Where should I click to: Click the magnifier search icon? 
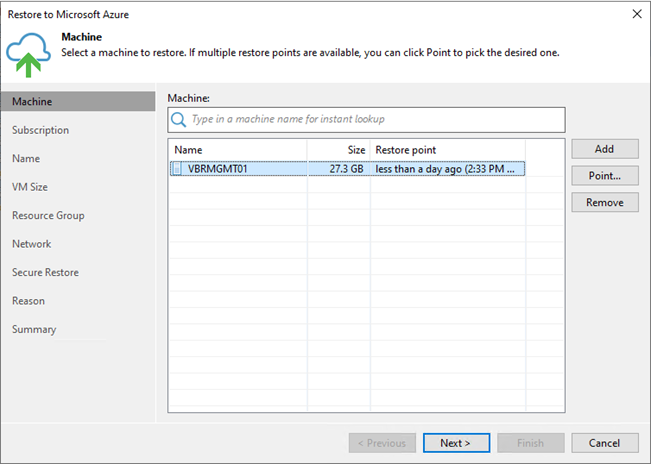coord(179,120)
